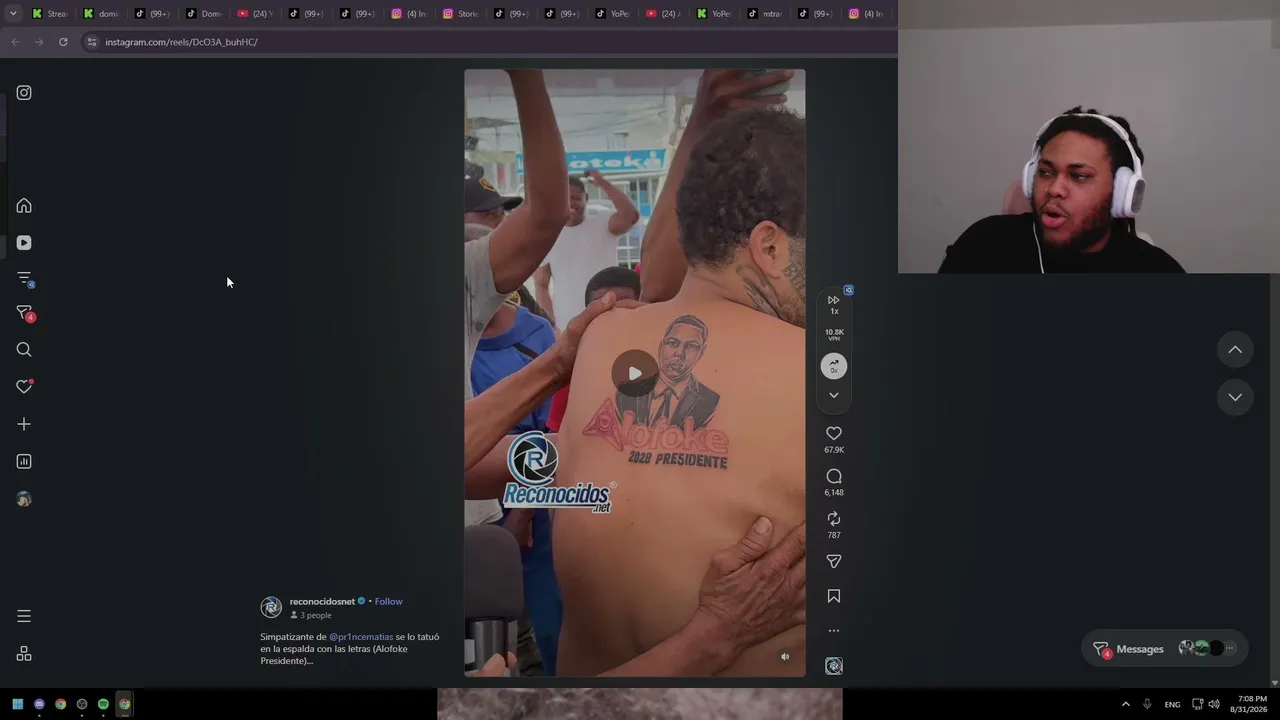The image size is (1280, 720).
Task: Play the paused reel video
Action: [x=635, y=373]
